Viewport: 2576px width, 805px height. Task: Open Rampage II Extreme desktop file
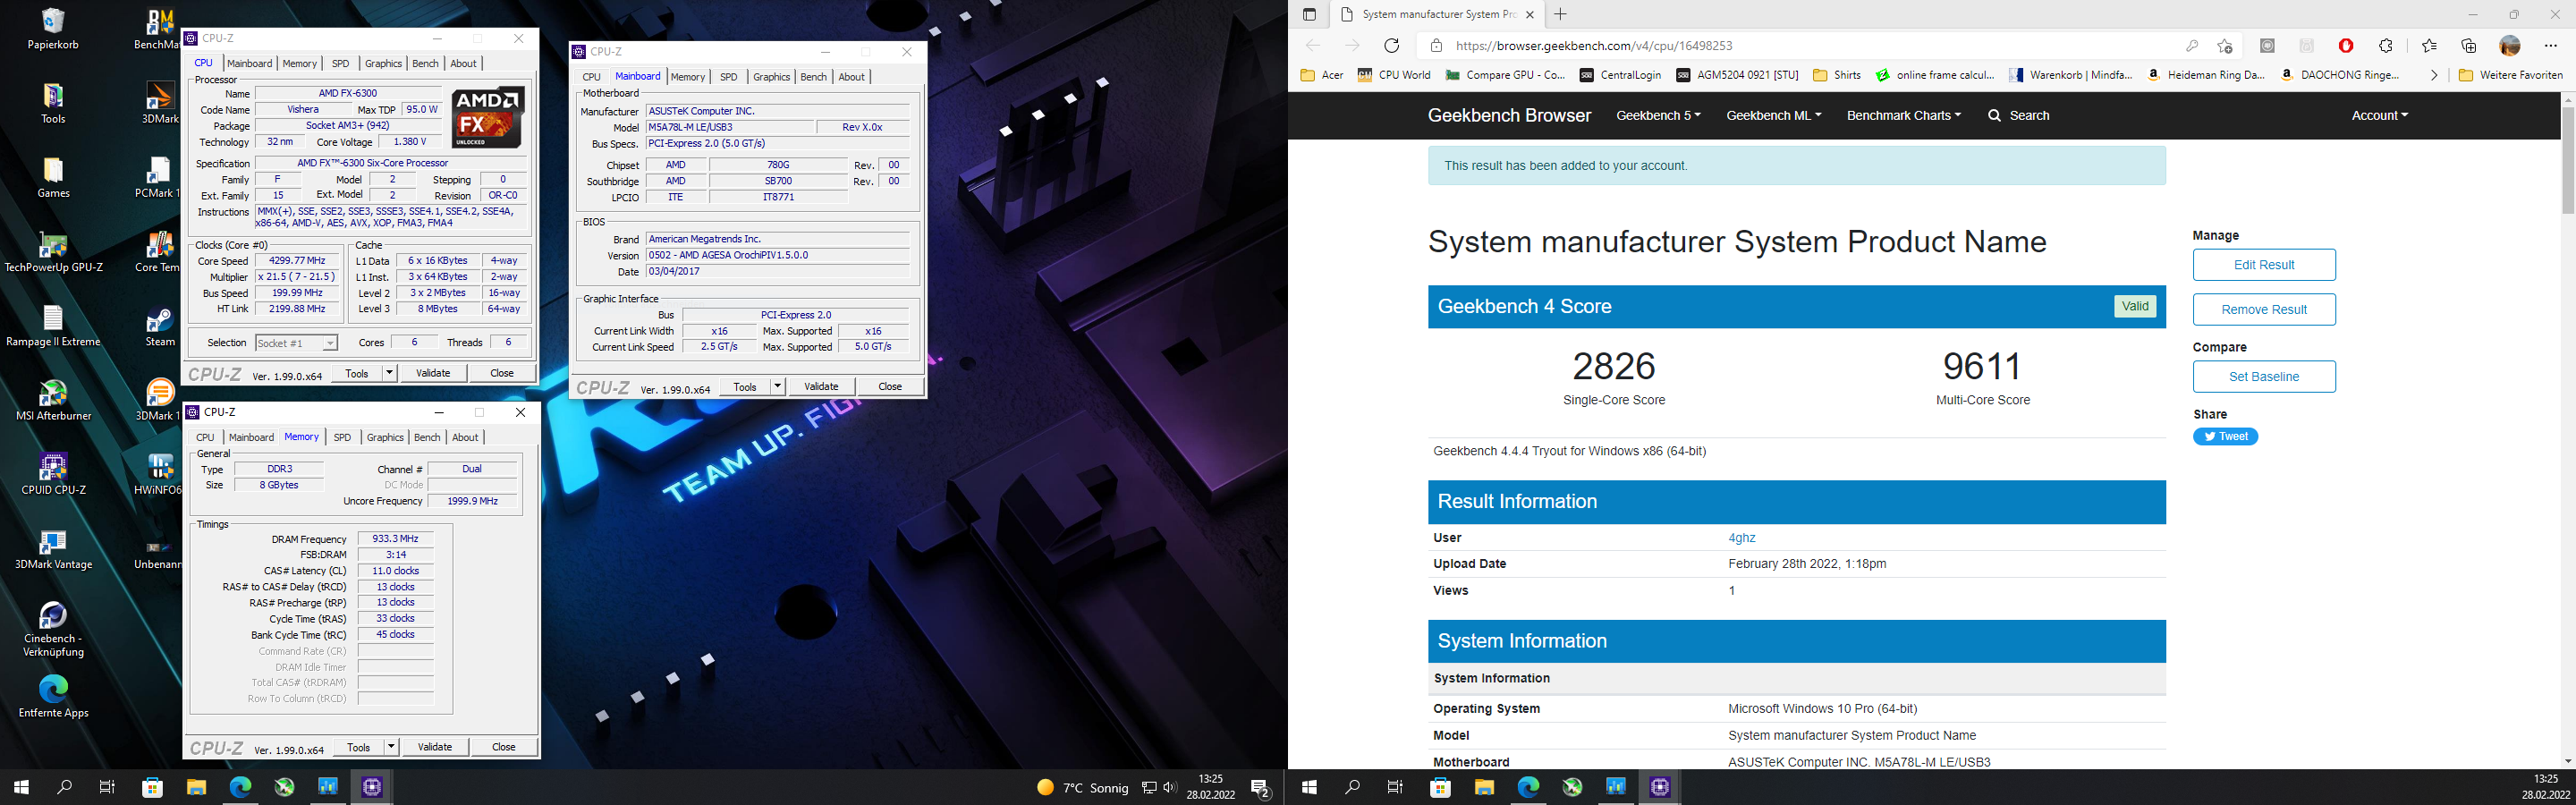(53, 326)
